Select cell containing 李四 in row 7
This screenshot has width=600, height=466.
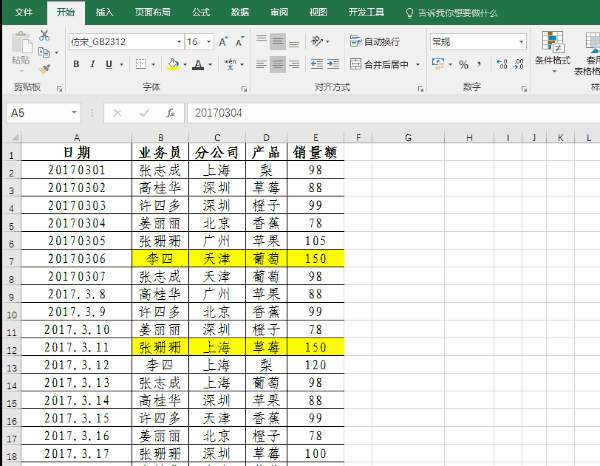[161, 258]
